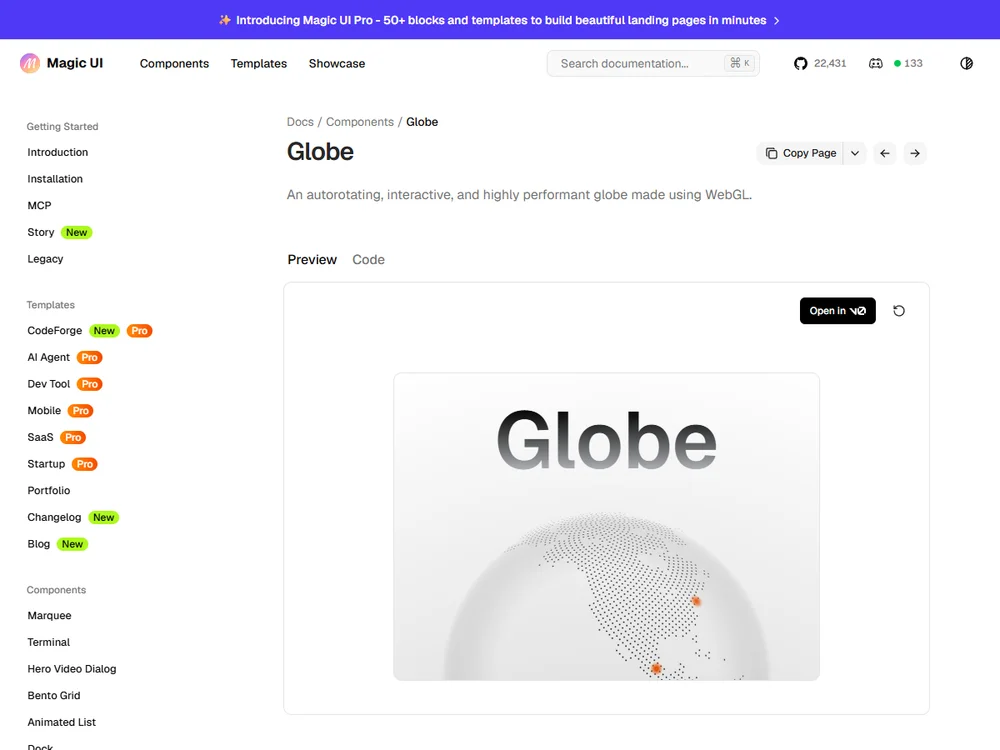Image resolution: width=1000 pixels, height=750 pixels.
Task: Go to previous page arrow
Action: [885, 153]
